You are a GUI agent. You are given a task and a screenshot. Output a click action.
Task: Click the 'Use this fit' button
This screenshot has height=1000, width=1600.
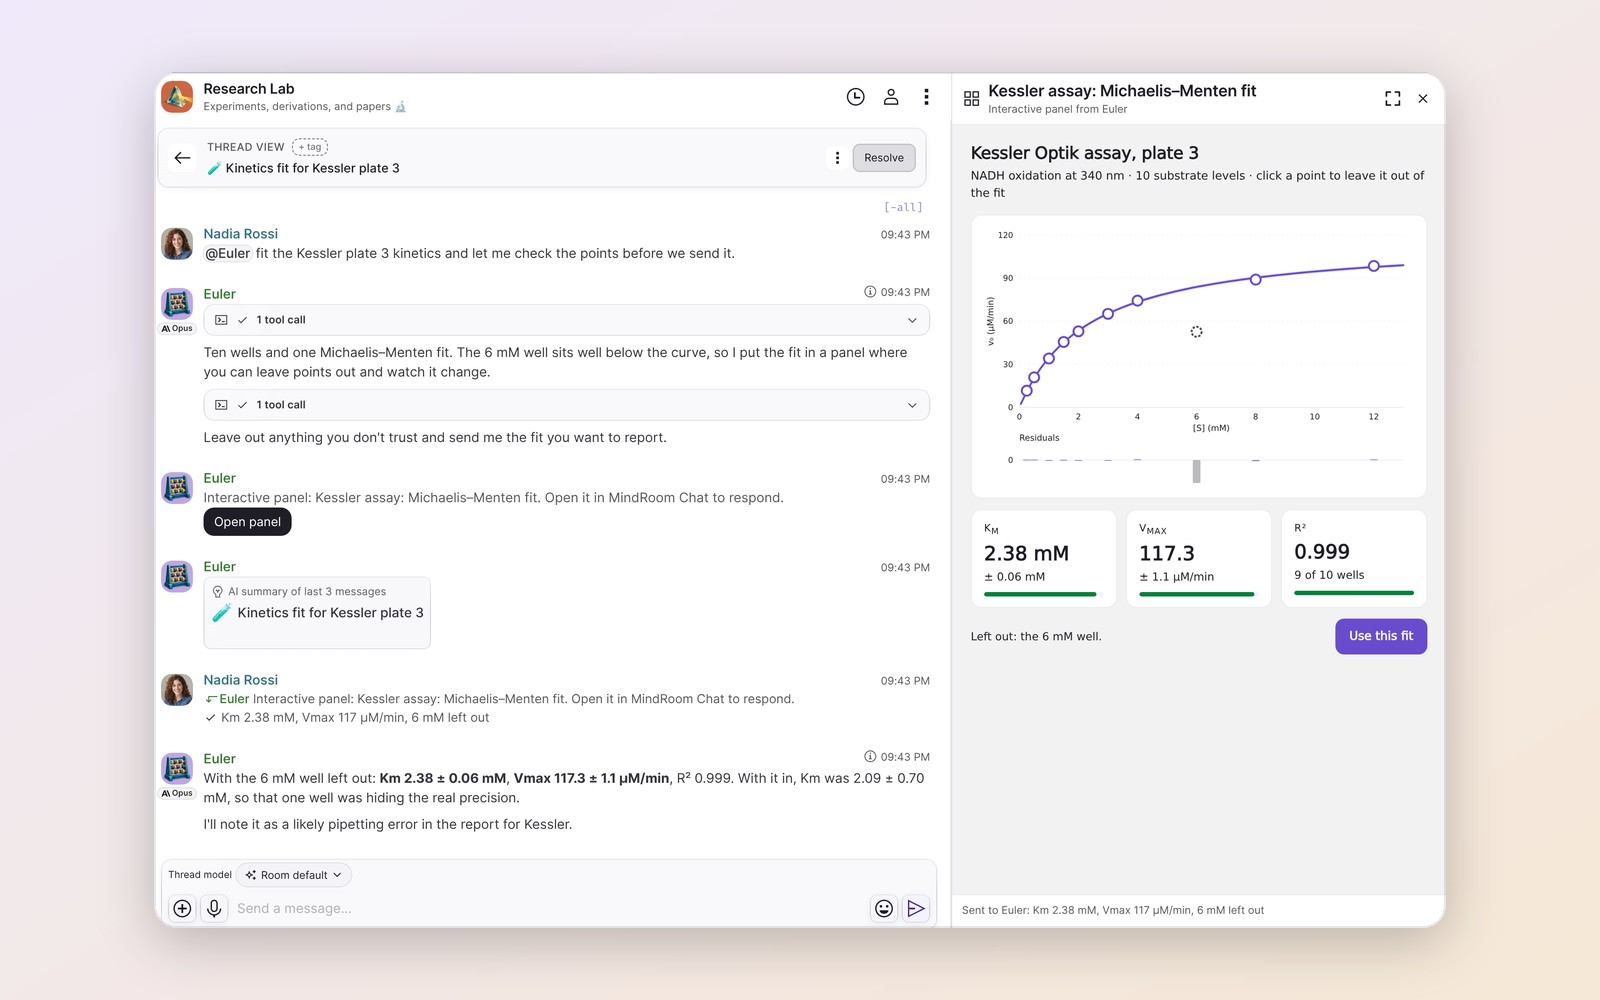(x=1381, y=636)
